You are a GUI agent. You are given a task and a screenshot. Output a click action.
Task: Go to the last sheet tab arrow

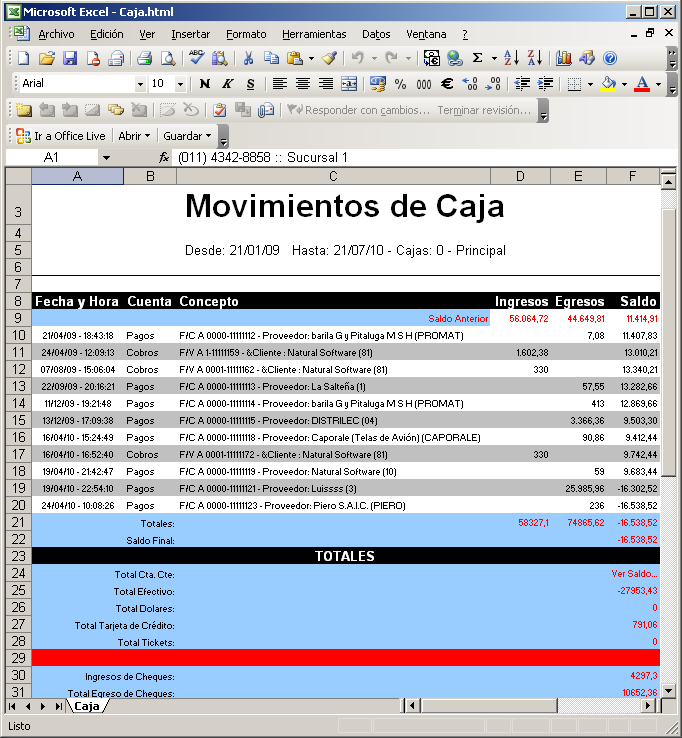[x=58, y=706]
